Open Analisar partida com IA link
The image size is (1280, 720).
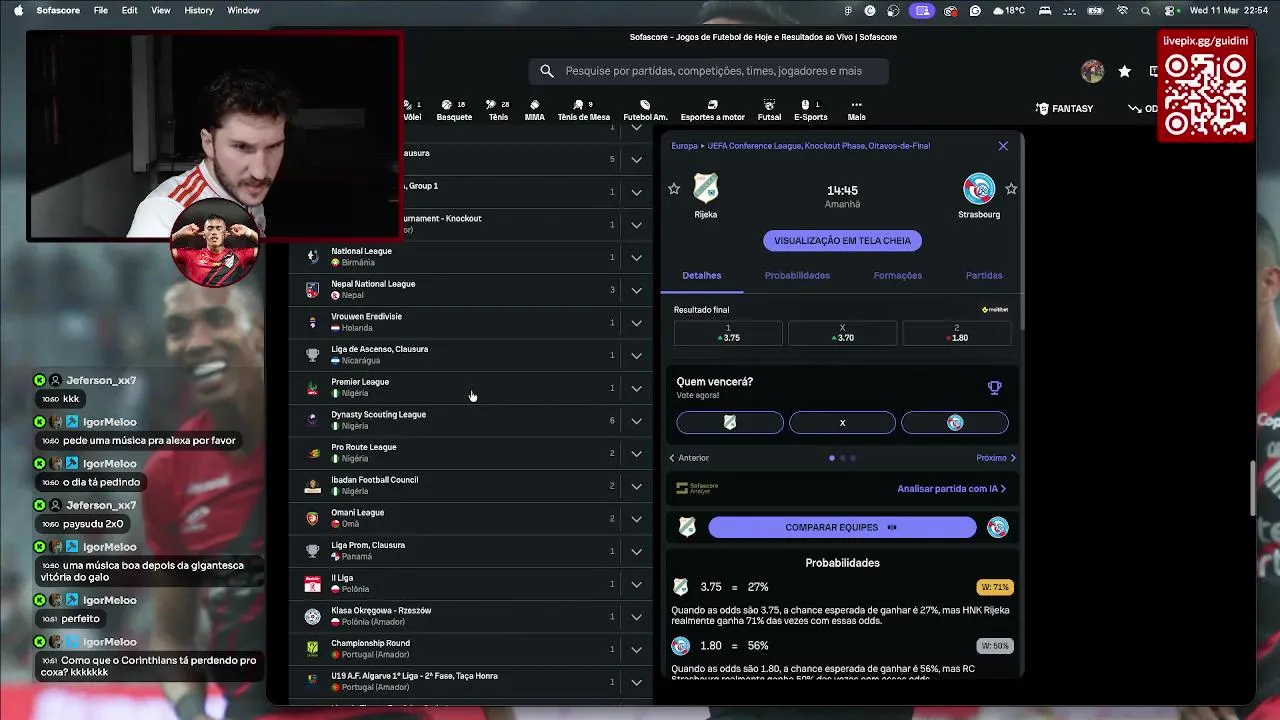pos(951,489)
